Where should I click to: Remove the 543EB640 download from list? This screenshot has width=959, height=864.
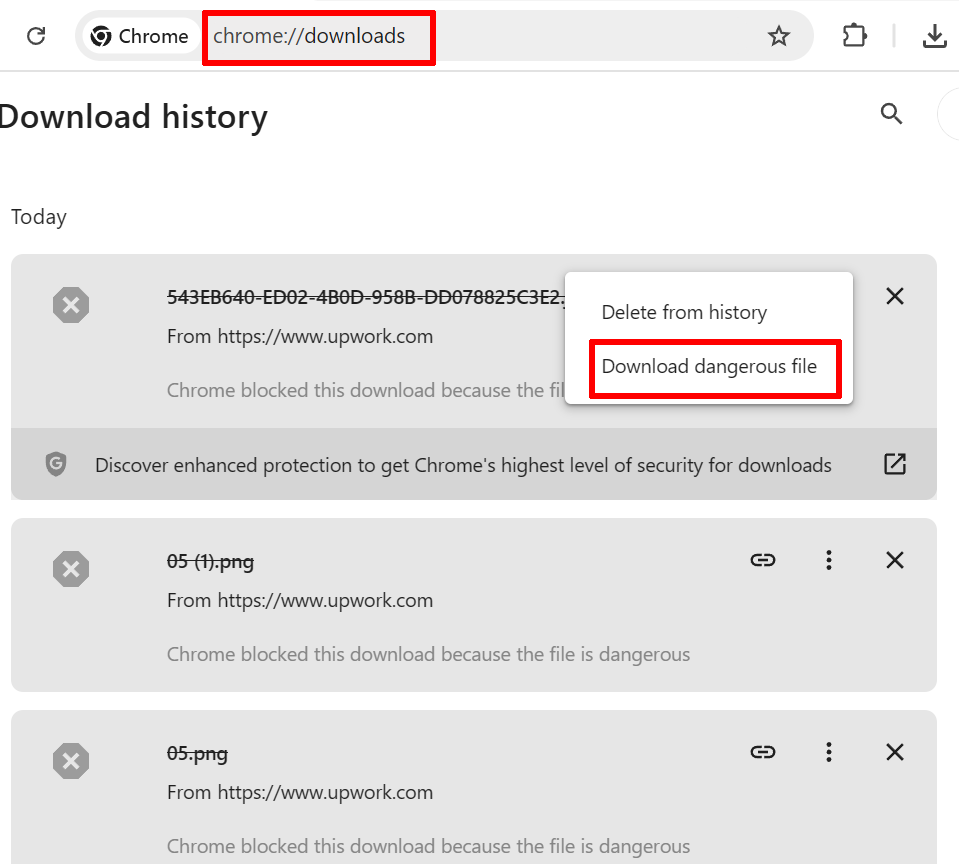coord(895,296)
